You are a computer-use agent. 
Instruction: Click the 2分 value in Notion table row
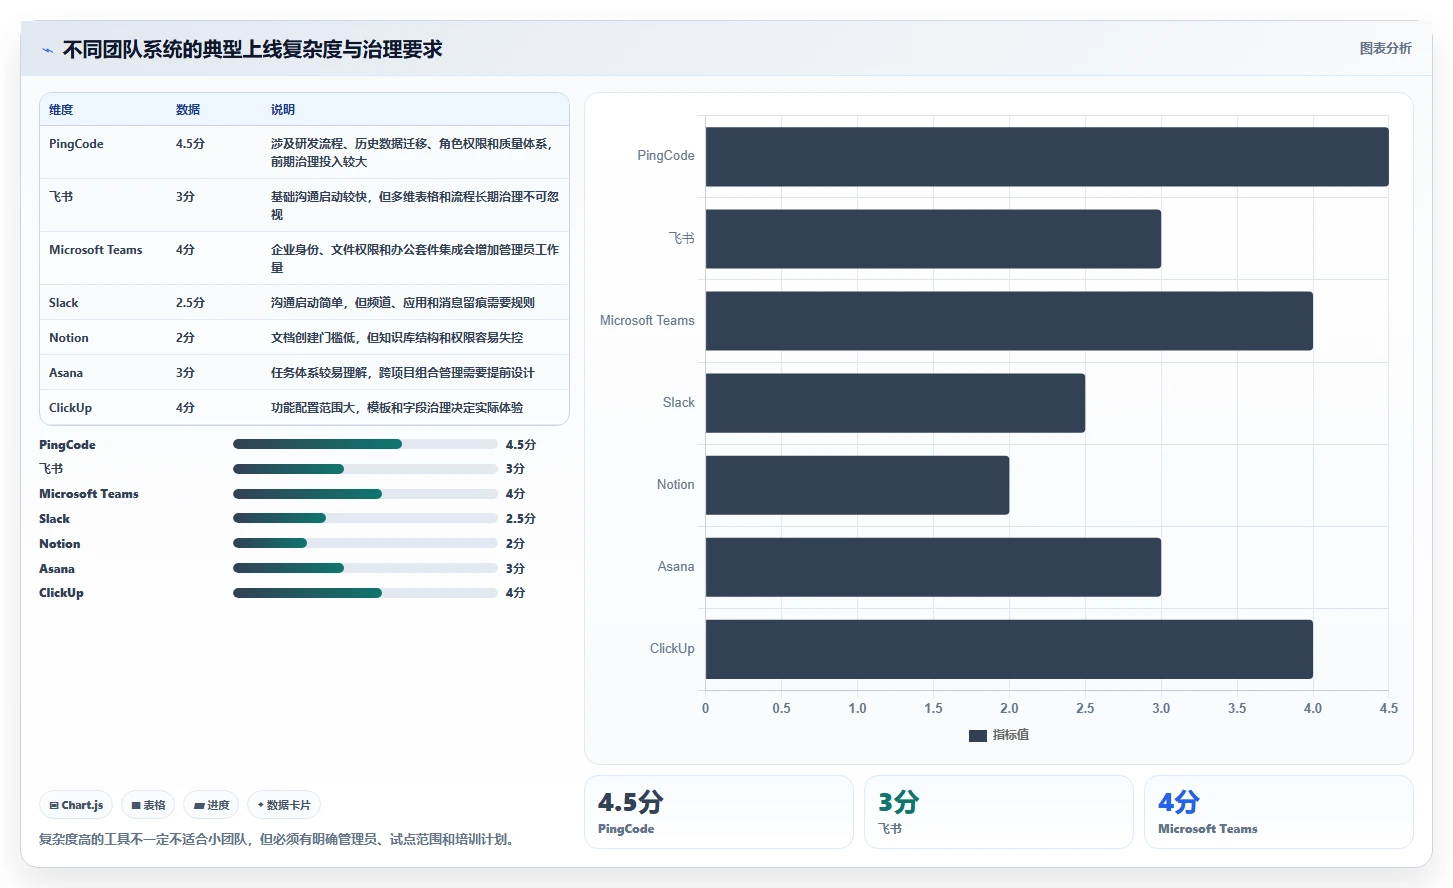[185, 338]
